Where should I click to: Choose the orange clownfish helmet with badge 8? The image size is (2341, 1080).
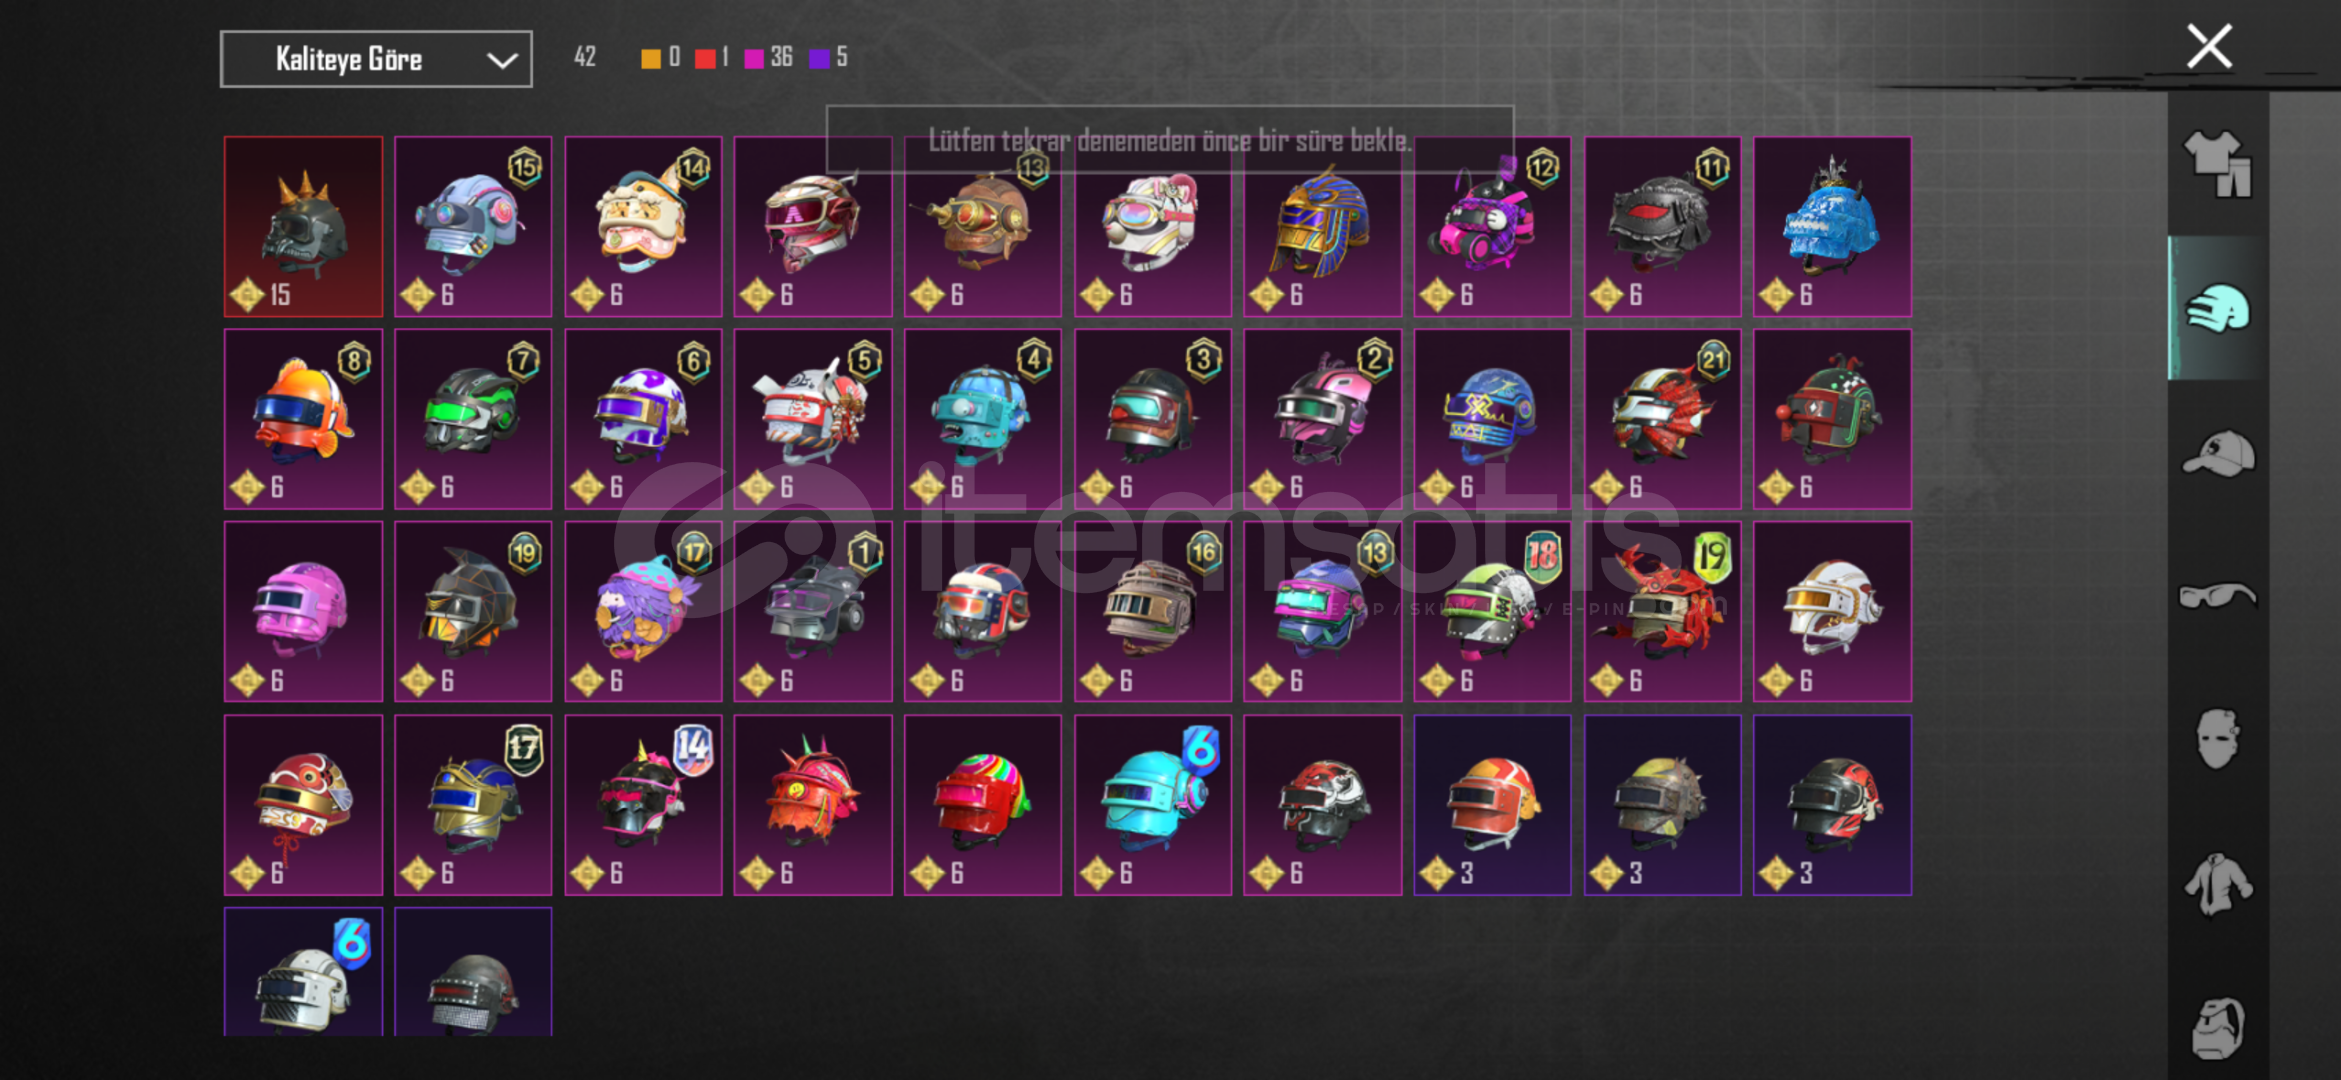click(x=303, y=419)
